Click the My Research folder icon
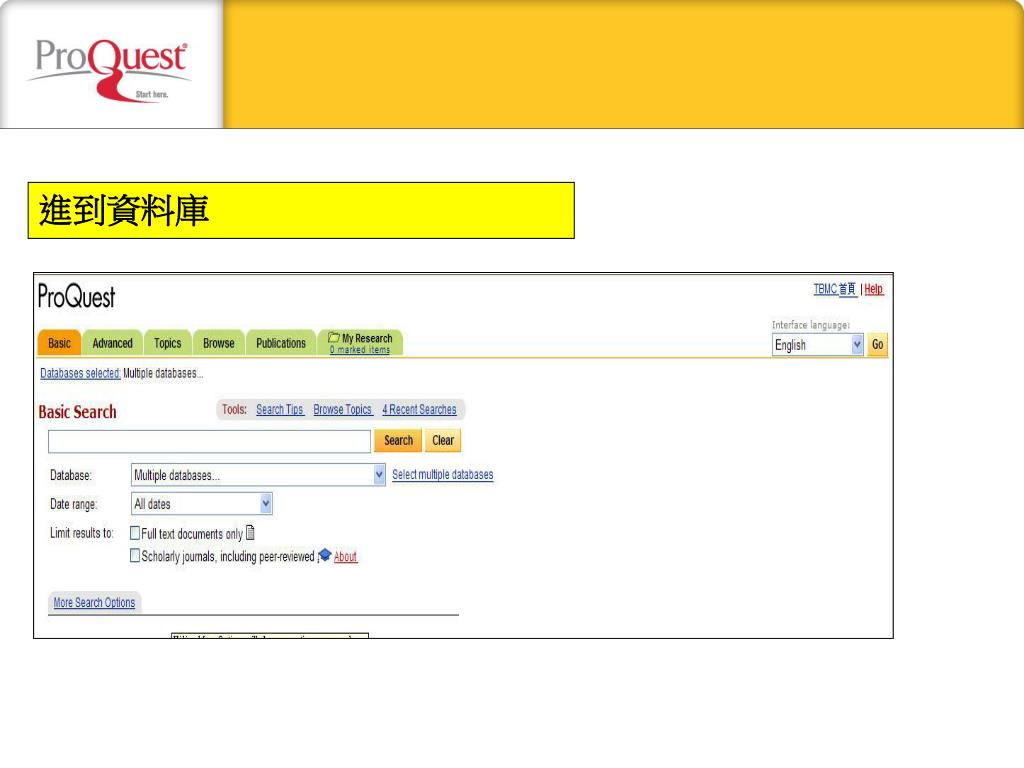Image resolution: width=1024 pixels, height=768 pixels. [334, 338]
